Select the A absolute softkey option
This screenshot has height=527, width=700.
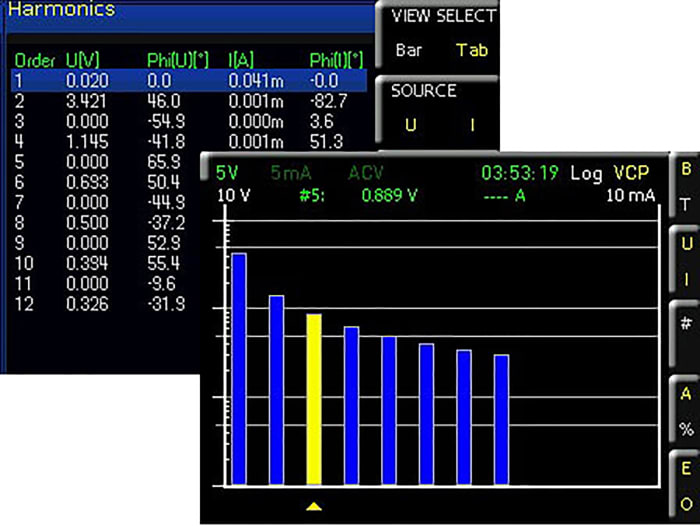686,394
